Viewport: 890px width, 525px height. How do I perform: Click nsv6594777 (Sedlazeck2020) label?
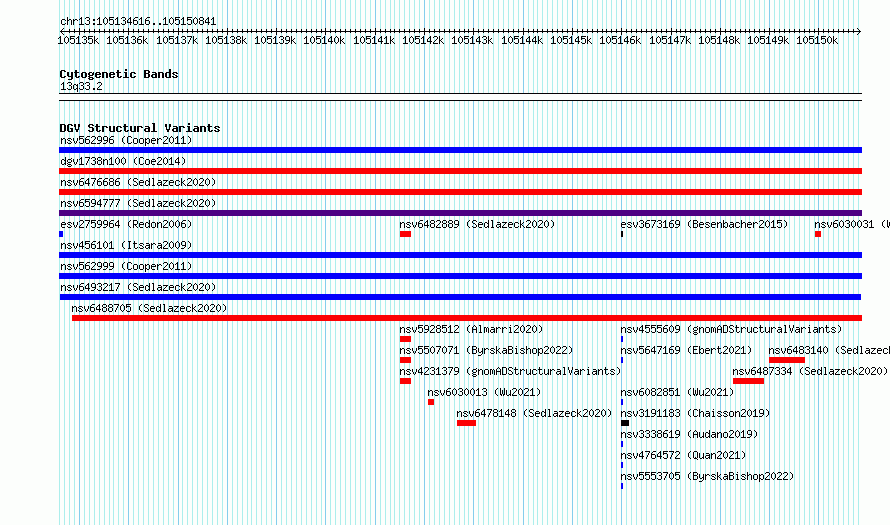tap(138, 203)
